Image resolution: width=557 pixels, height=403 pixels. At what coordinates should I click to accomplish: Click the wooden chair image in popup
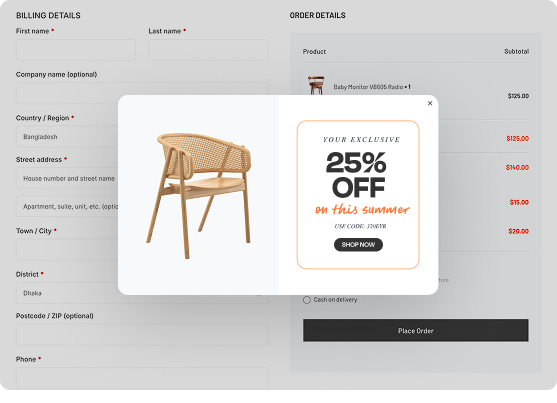click(x=199, y=195)
